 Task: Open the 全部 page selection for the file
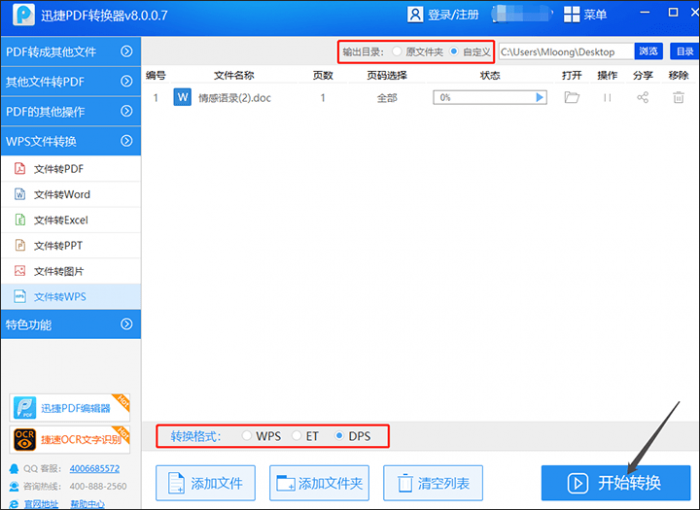(x=387, y=97)
